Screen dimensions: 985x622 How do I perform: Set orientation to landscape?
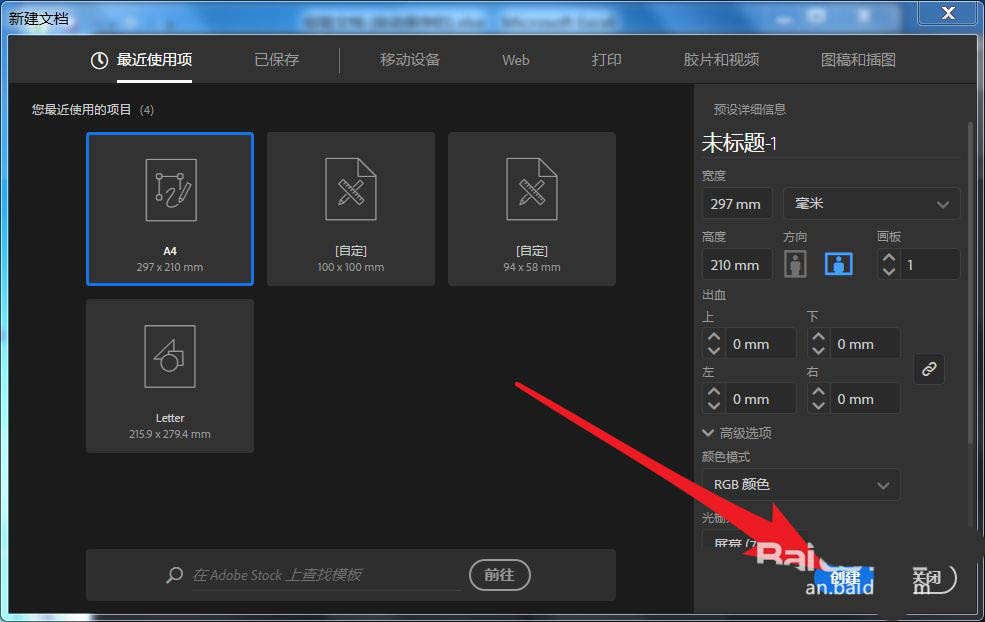click(x=838, y=265)
